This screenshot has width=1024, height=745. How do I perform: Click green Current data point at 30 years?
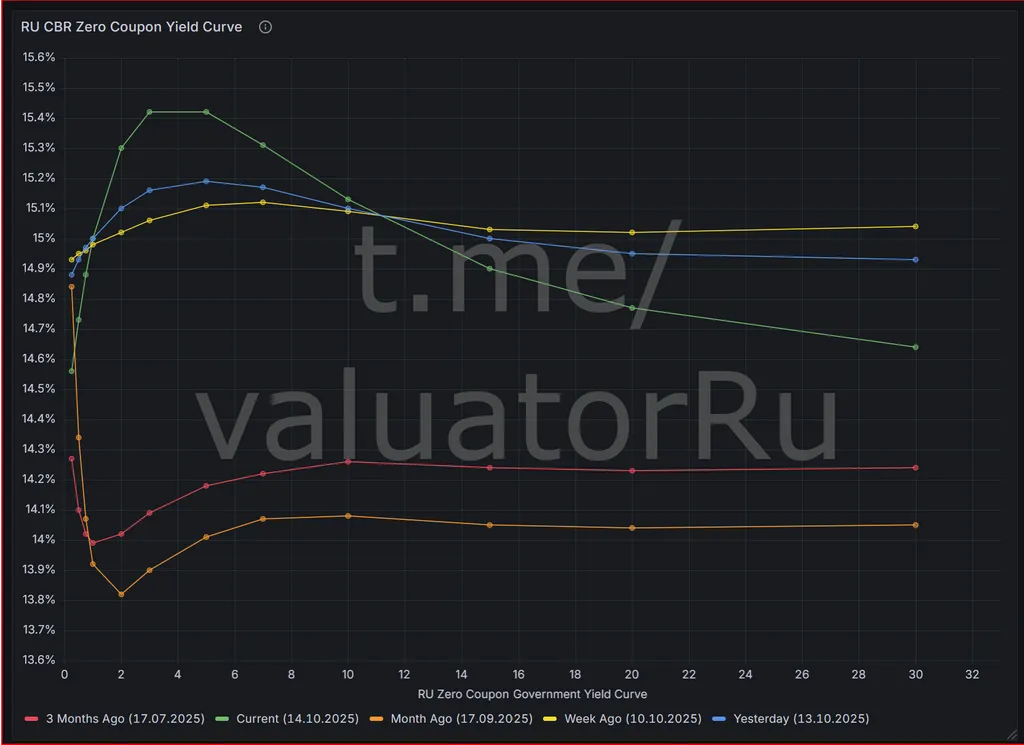(915, 347)
